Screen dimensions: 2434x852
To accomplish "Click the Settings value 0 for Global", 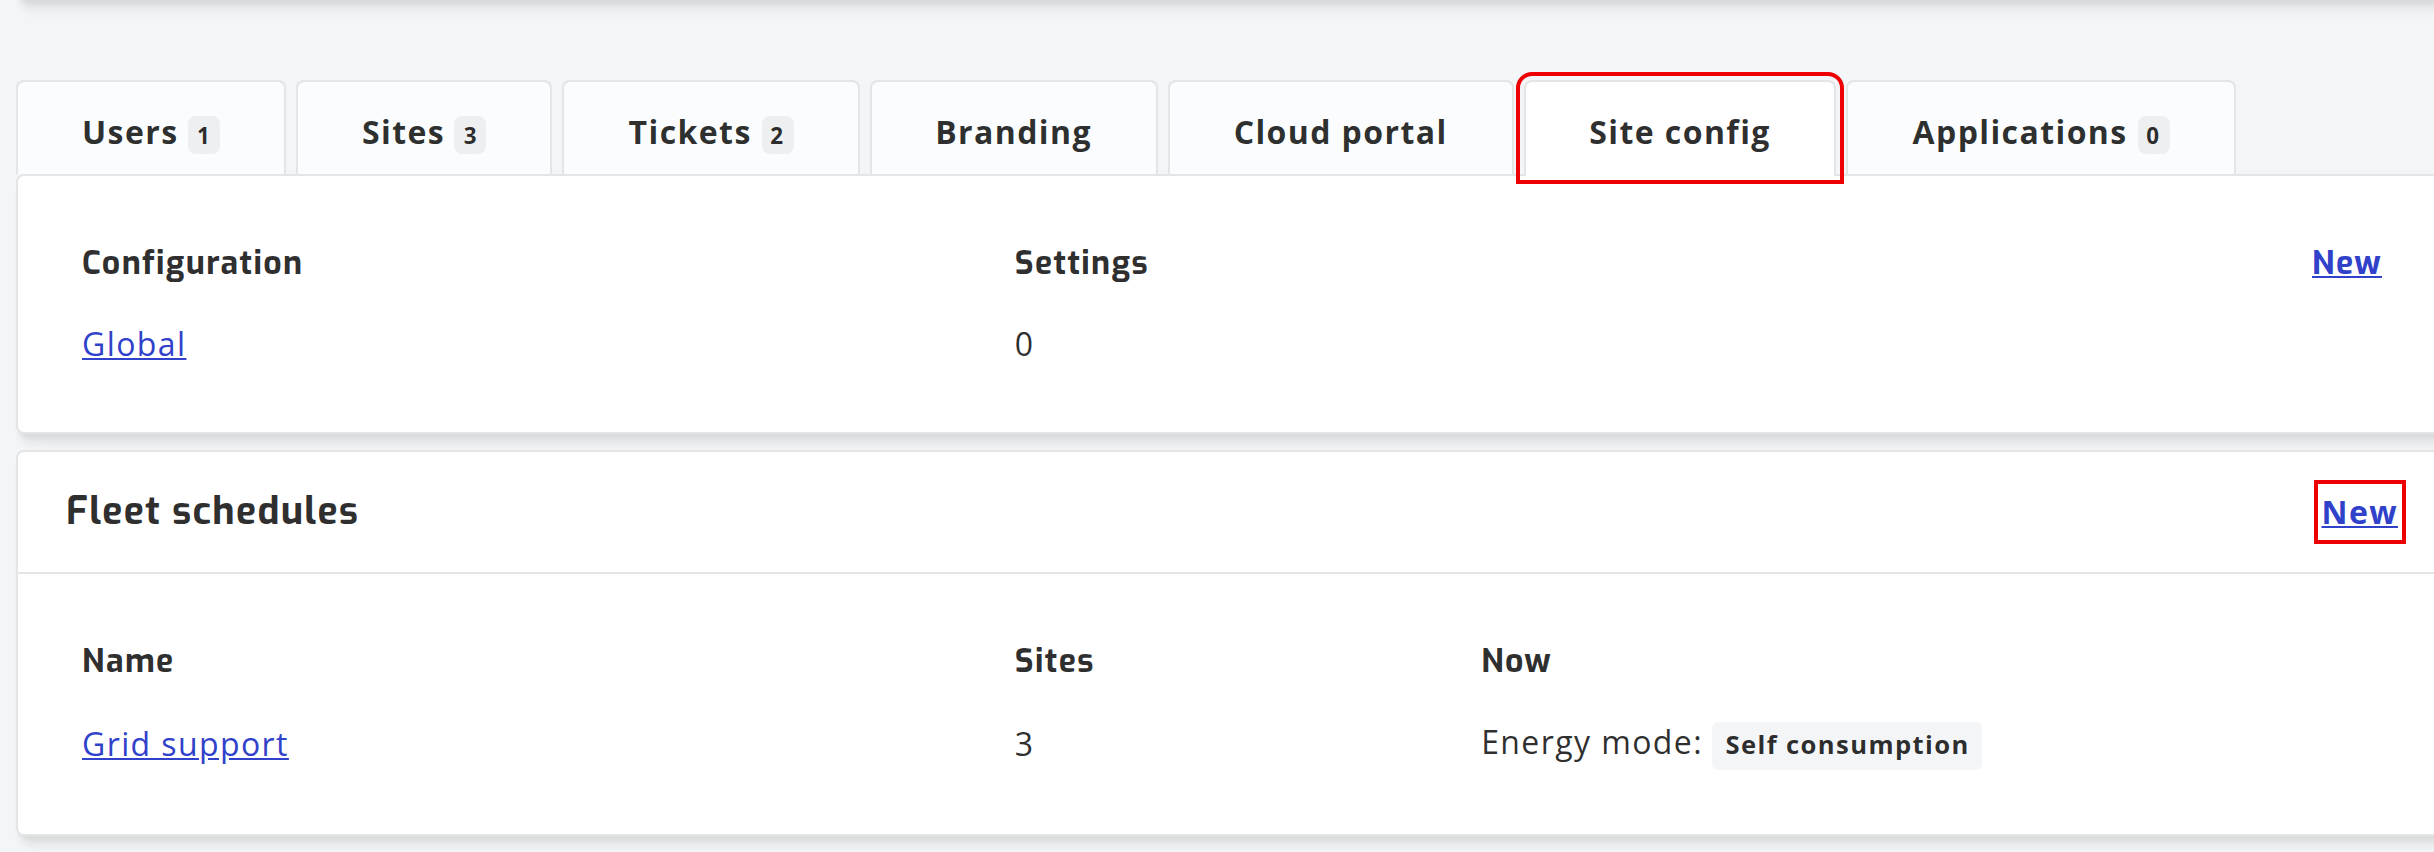I will coord(1023,344).
